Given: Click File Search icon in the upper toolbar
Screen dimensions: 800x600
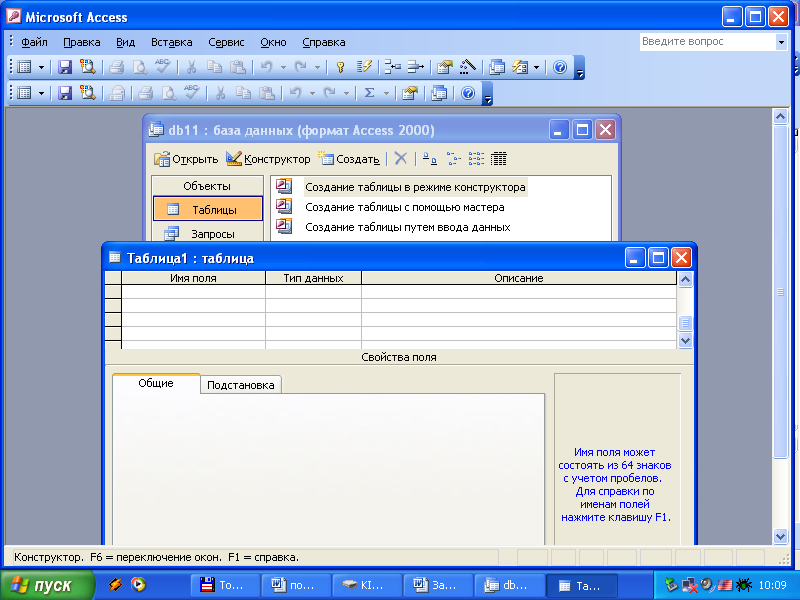Looking at the screenshot, I should (x=88, y=67).
